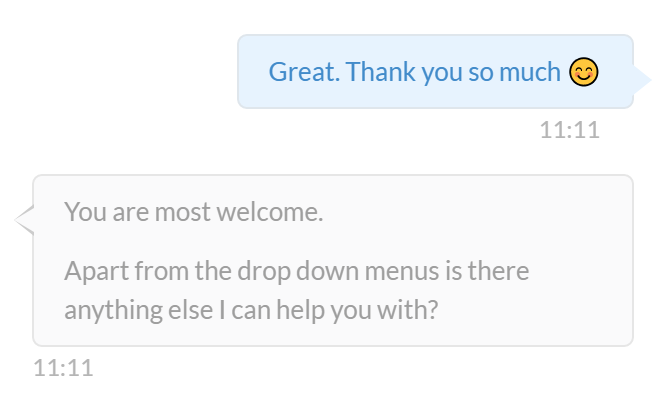Viewport: 662px width, 394px height.
Task: Click the word "Great." in the sent message
Action: (x=304, y=72)
